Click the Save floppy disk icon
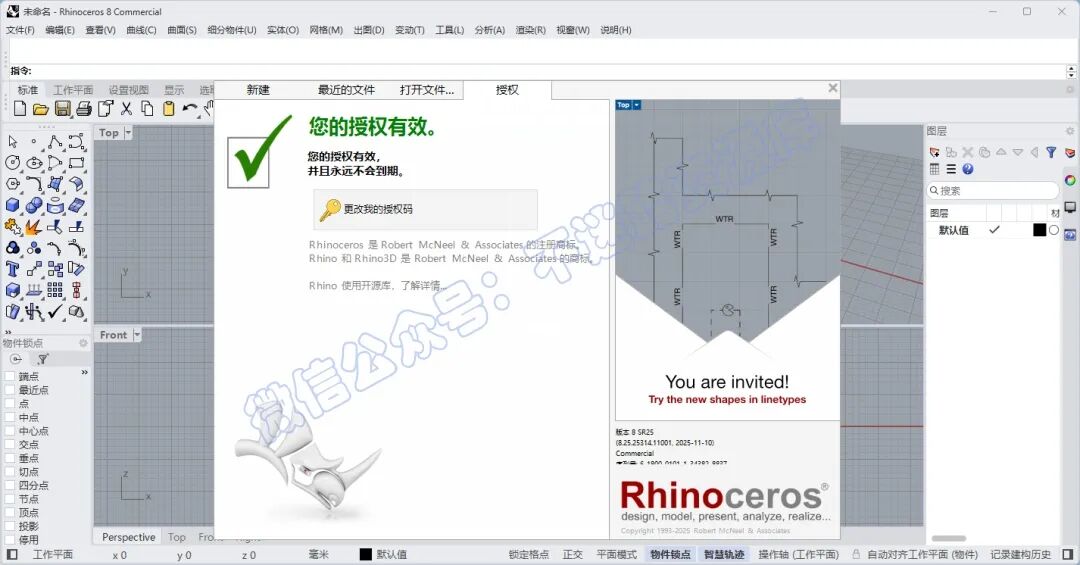Image resolution: width=1080 pixels, height=565 pixels. (63, 108)
